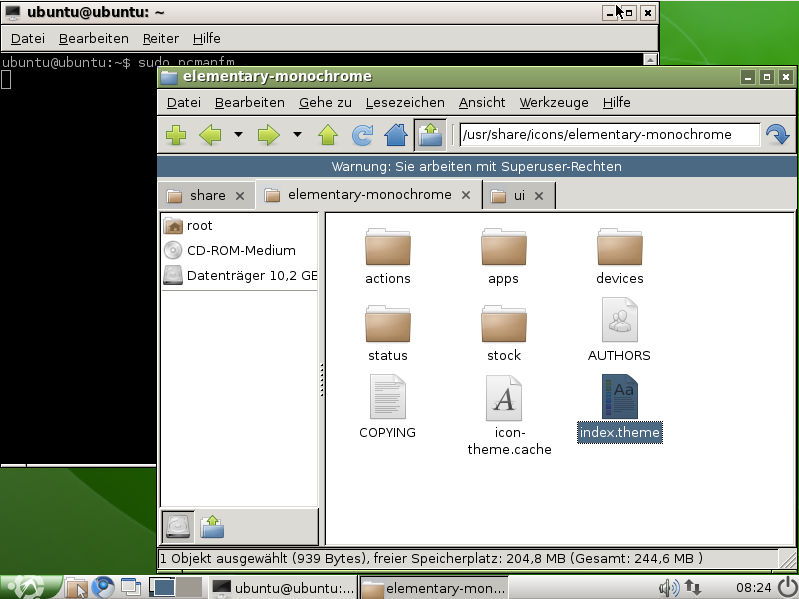
Task: Open the Lesezeichen menu
Action: pyautogui.click(x=404, y=102)
